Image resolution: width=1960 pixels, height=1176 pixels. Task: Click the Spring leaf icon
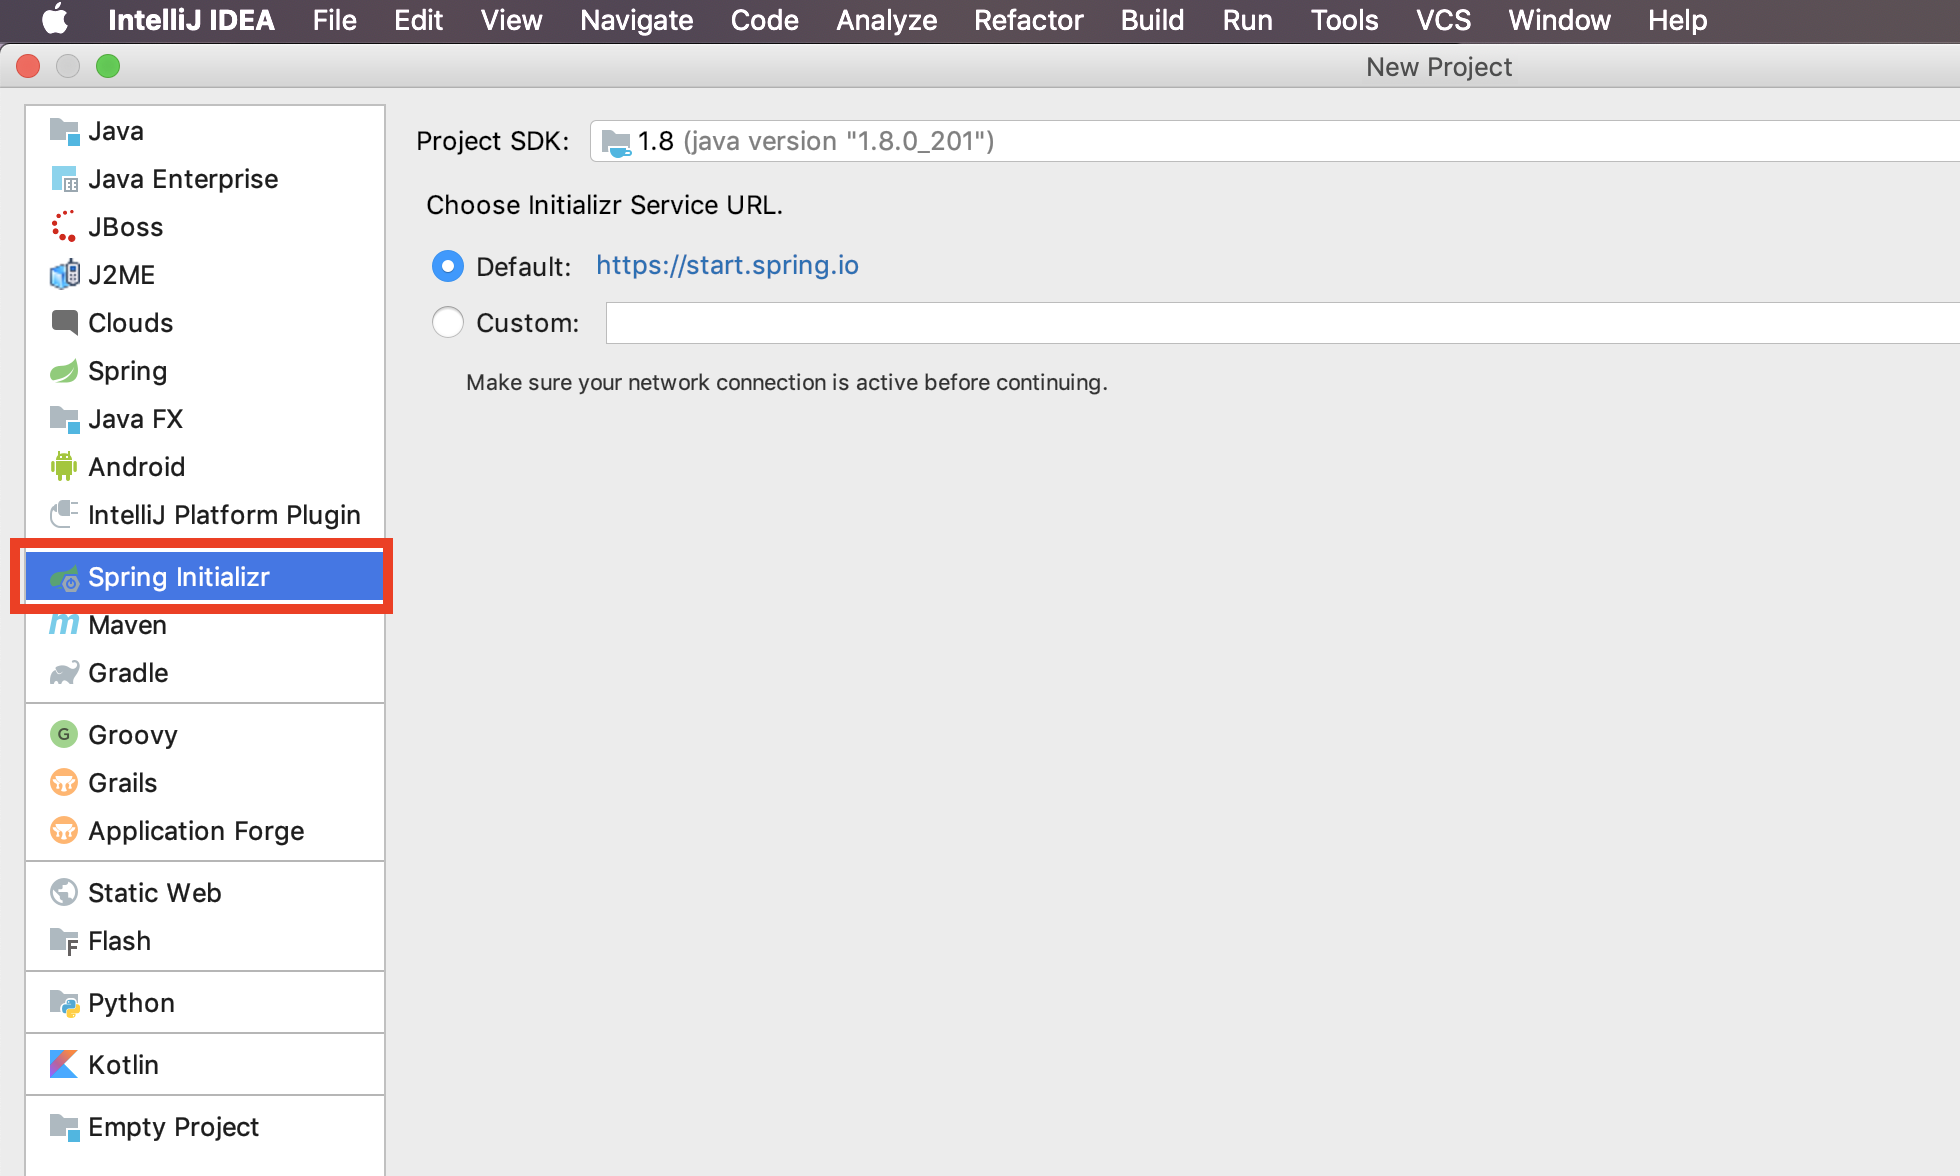pos(64,371)
